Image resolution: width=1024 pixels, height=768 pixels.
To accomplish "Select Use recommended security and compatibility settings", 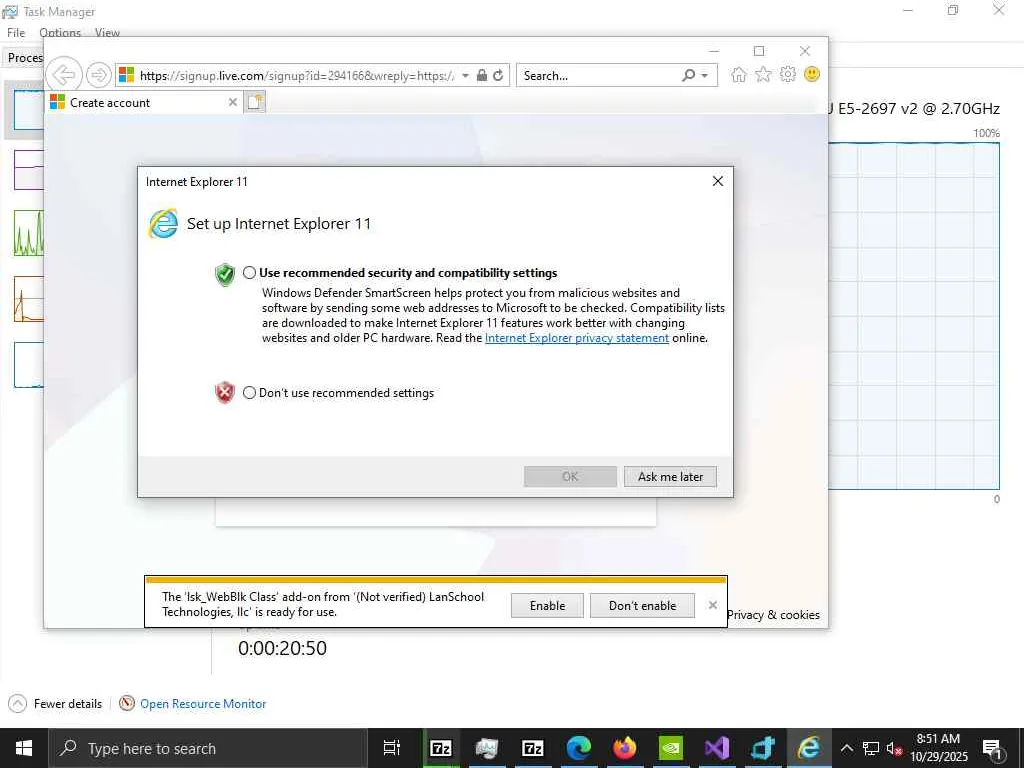I will click(x=249, y=273).
